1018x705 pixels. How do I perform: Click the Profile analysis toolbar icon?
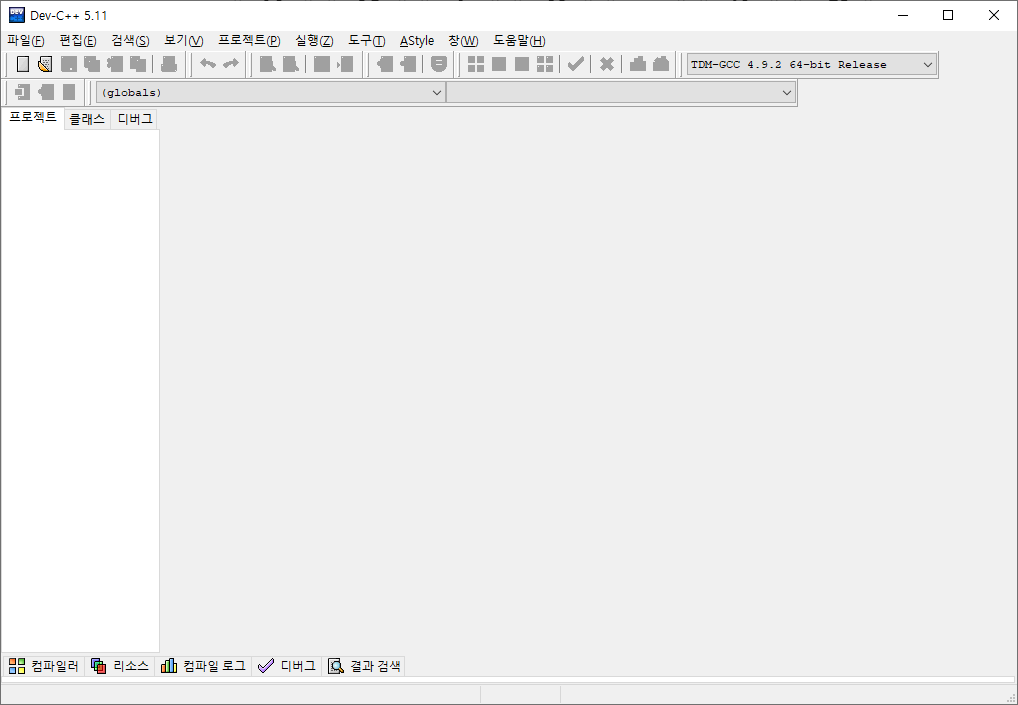(638, 64)
